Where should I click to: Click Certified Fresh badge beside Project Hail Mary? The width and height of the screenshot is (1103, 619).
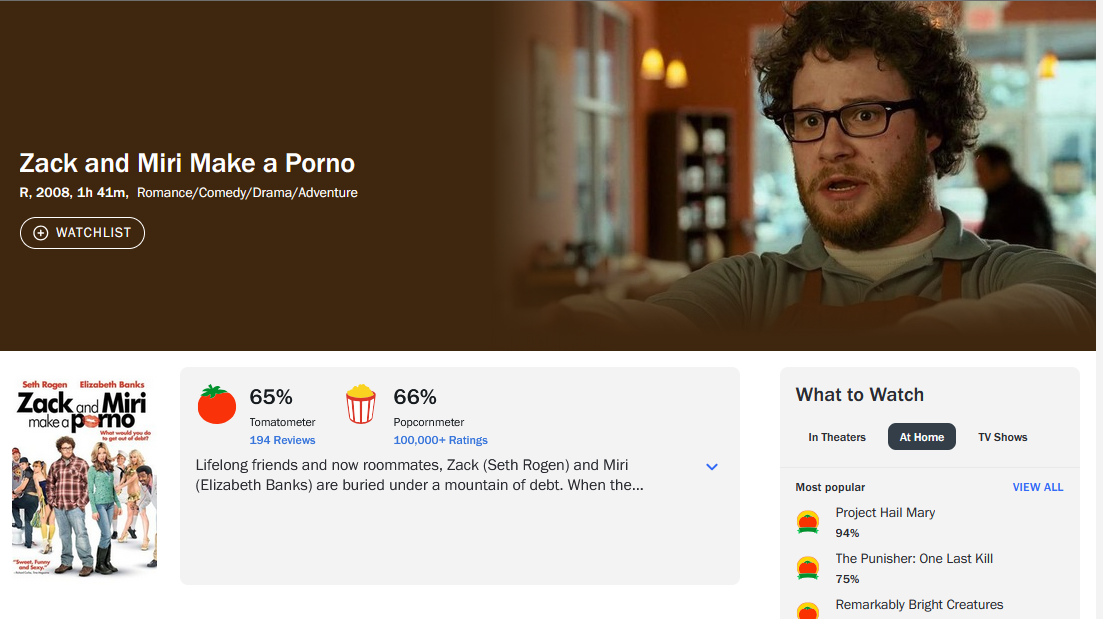point(808,522)
